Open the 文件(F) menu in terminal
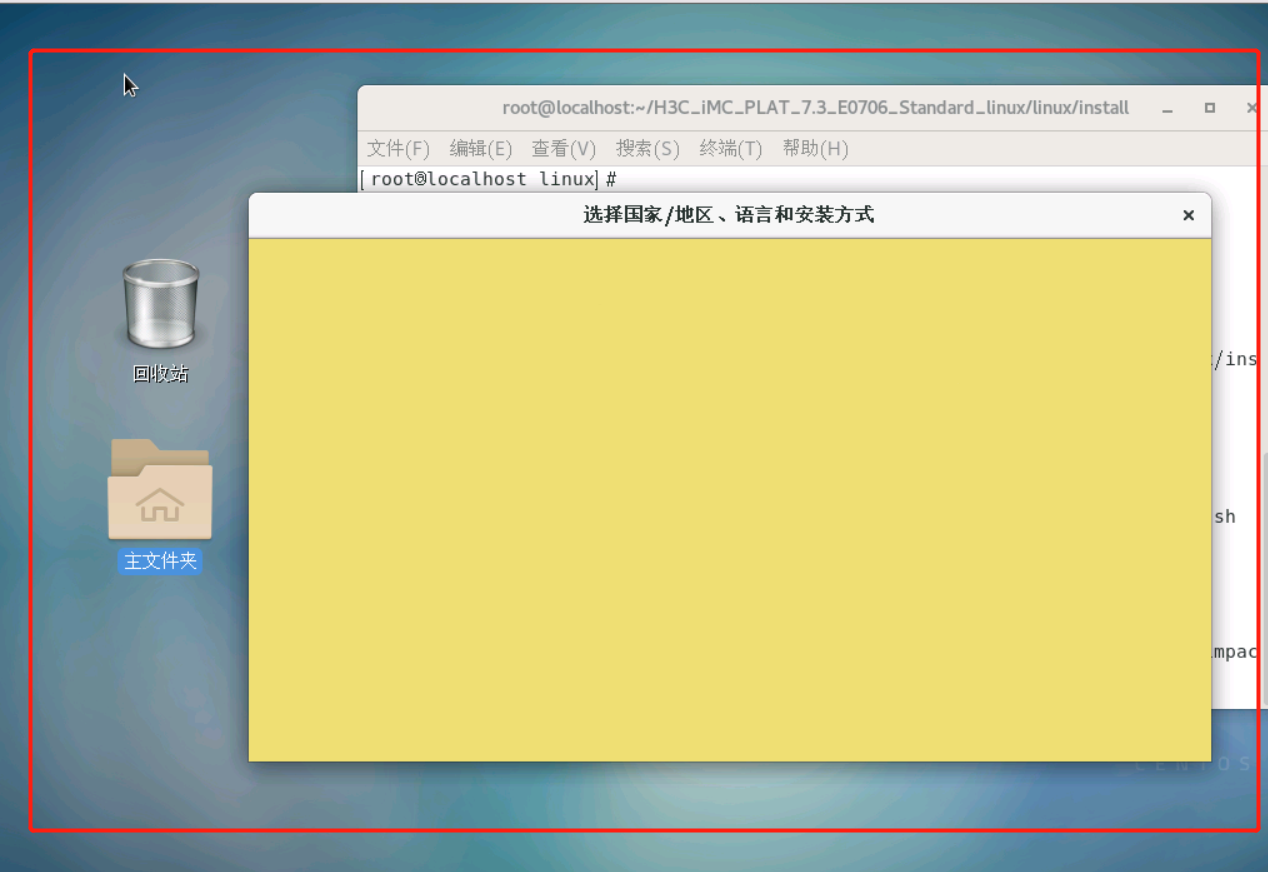Viewport: 1268px width, 872px height. click(398, 148)
